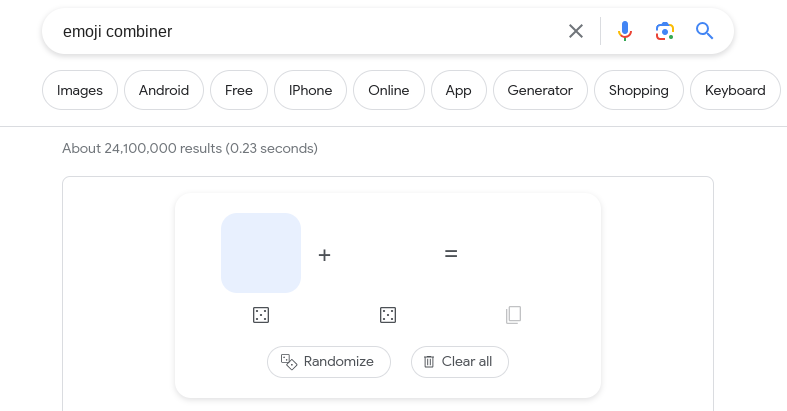Open Google Lens camera search
787x411 pixels.
click(x=665, y=31)
